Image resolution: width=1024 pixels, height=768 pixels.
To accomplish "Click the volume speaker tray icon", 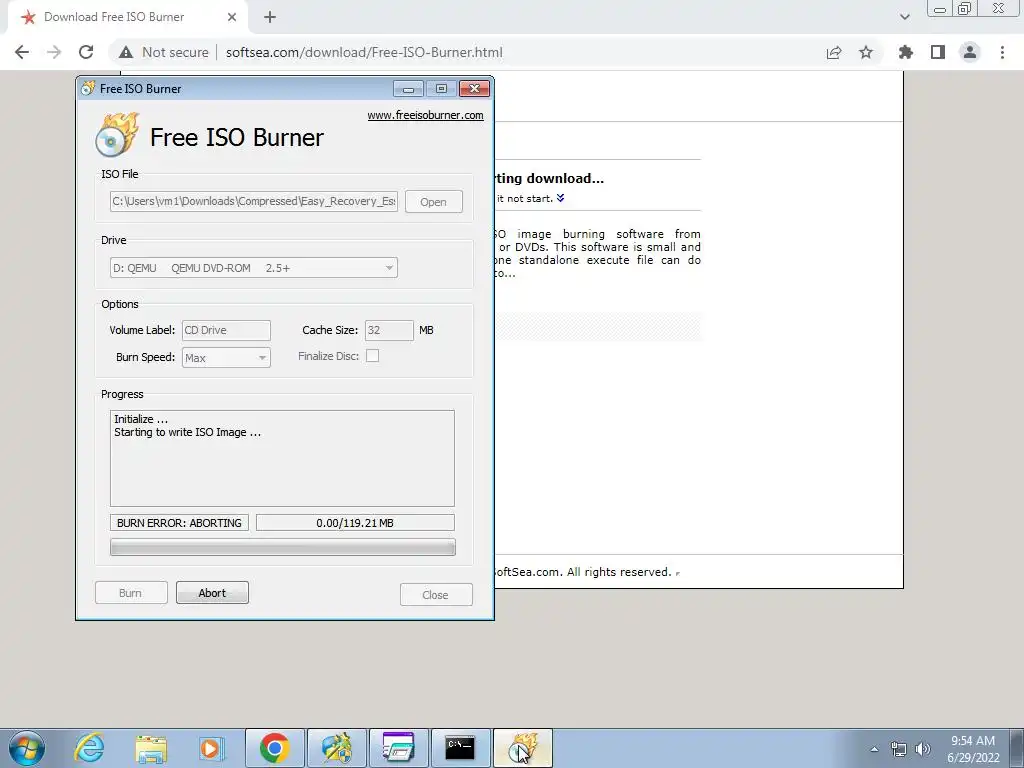I will tap(923, 749).
